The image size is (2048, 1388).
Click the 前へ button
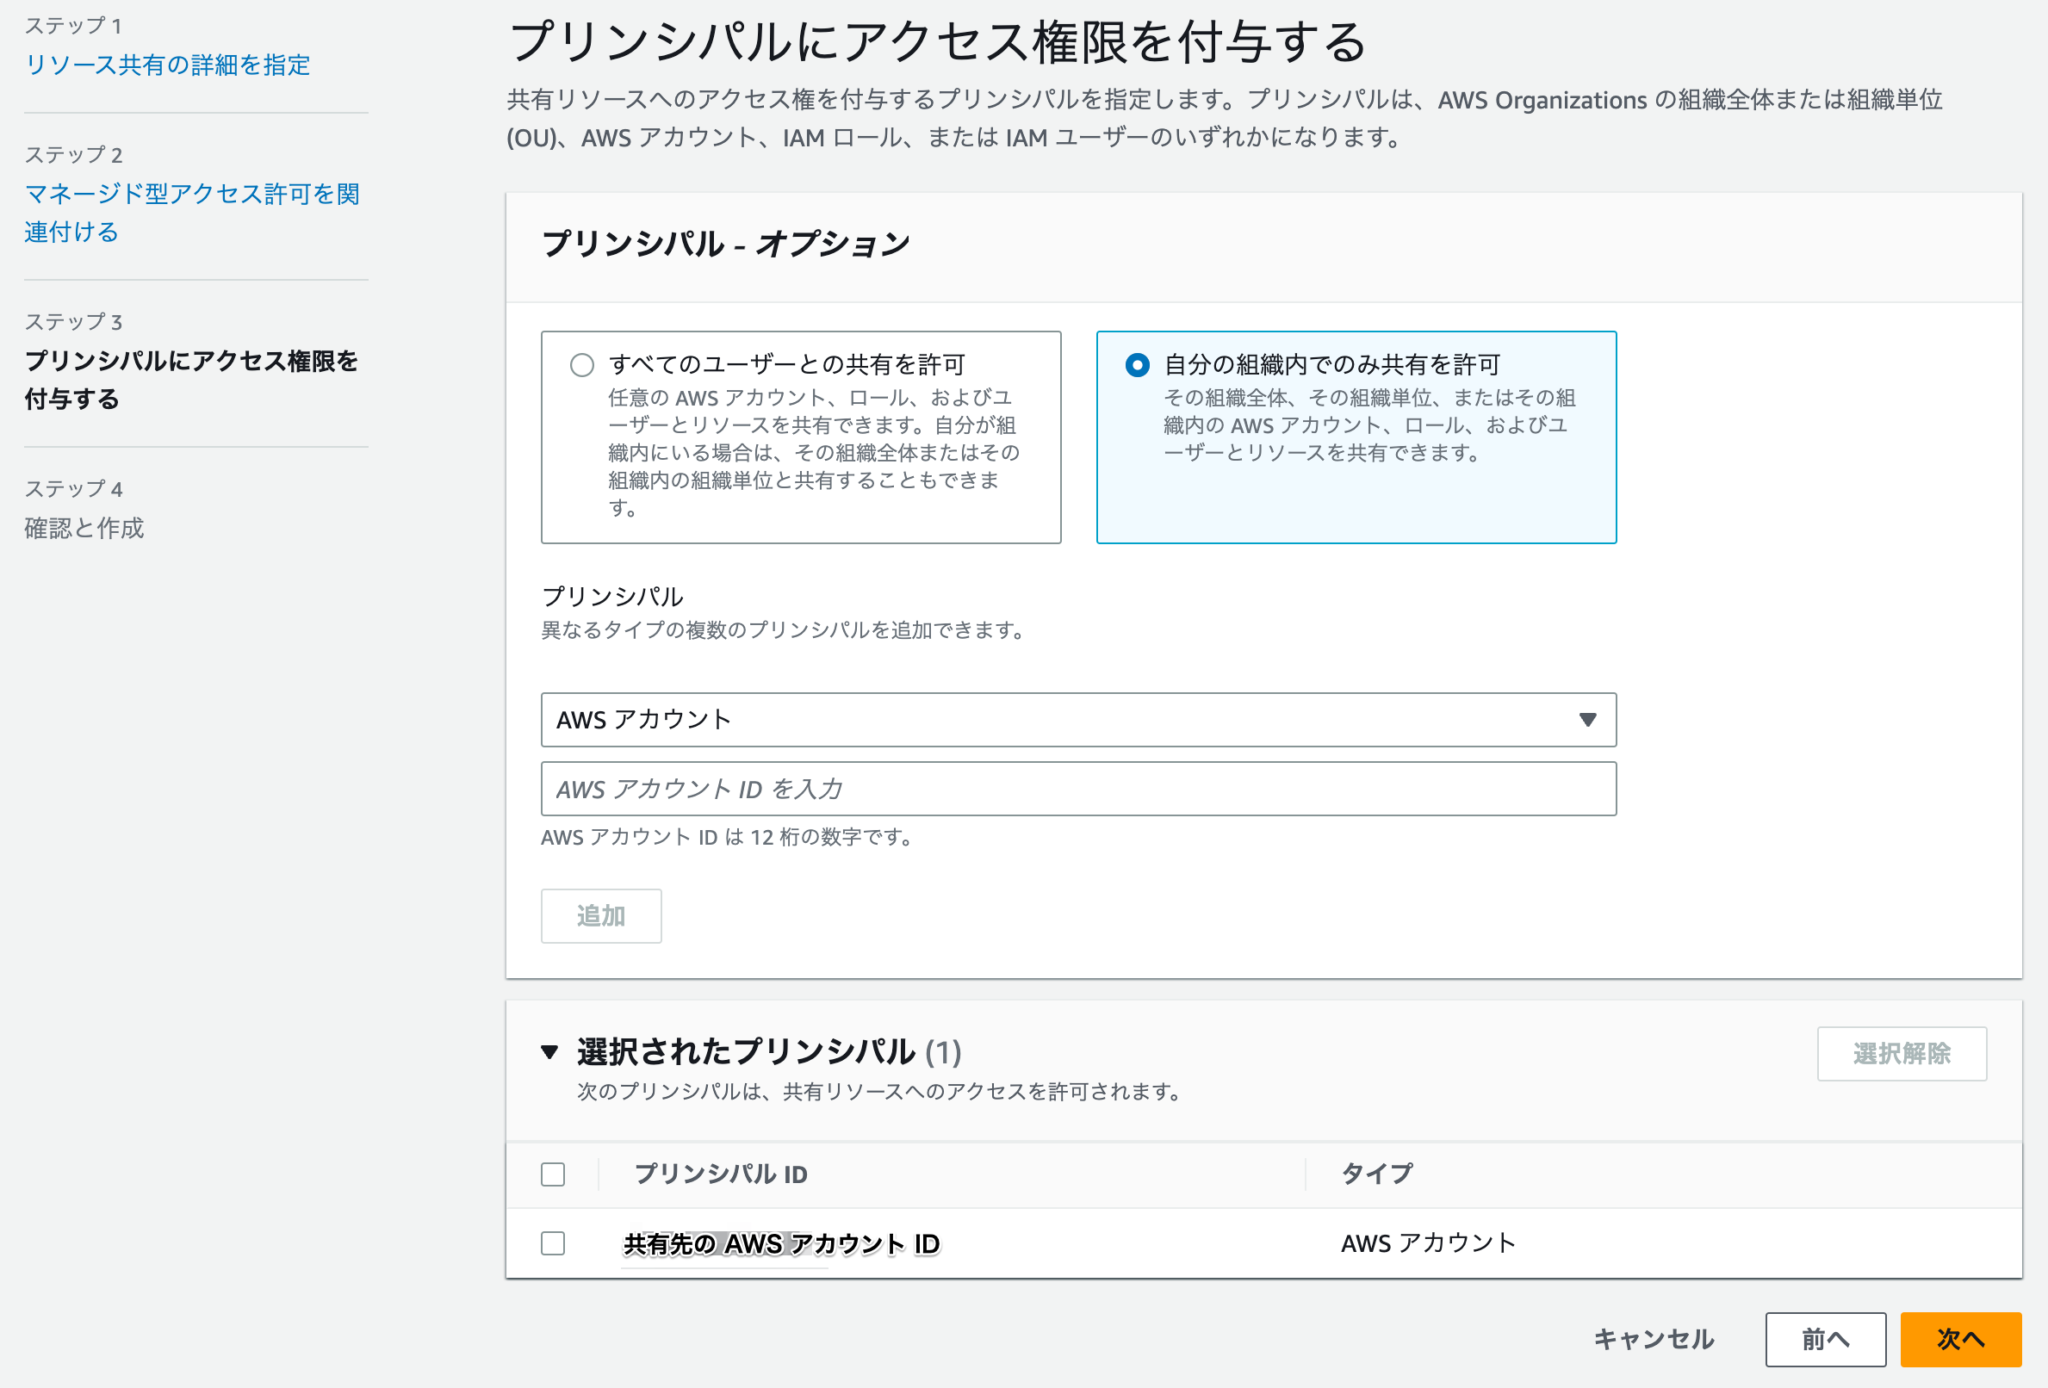[x=1825, y=1339]
